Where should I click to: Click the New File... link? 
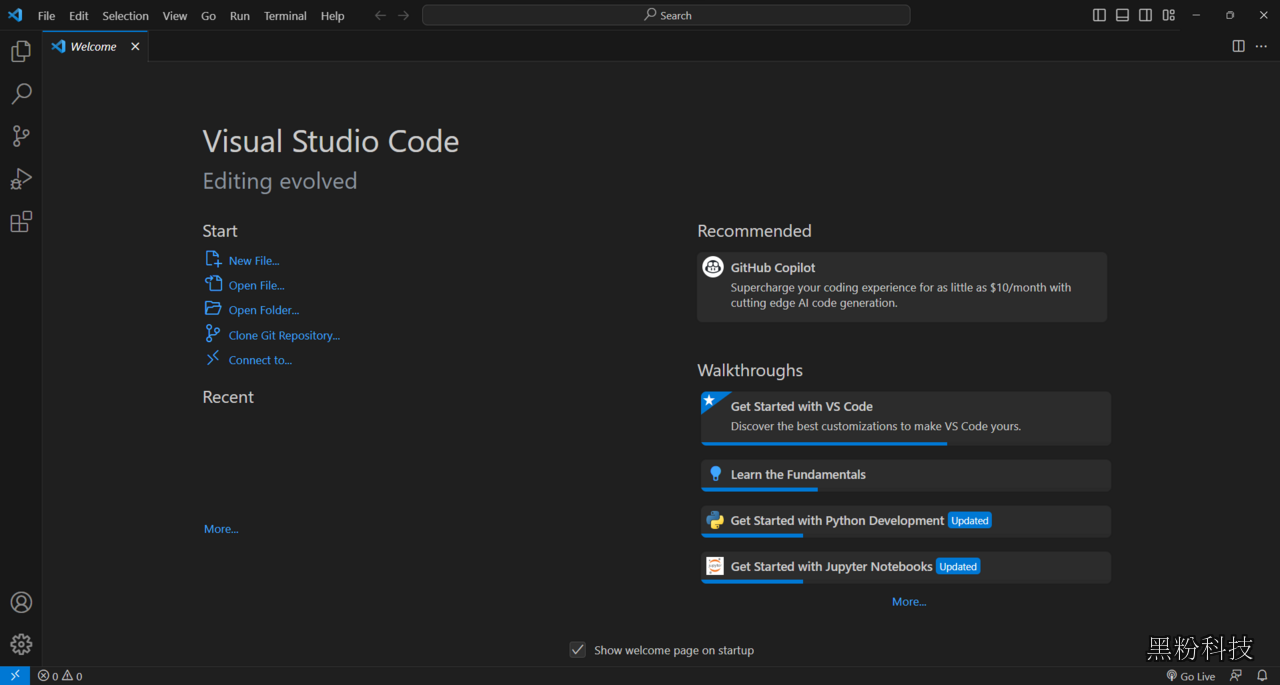point(254,260)
